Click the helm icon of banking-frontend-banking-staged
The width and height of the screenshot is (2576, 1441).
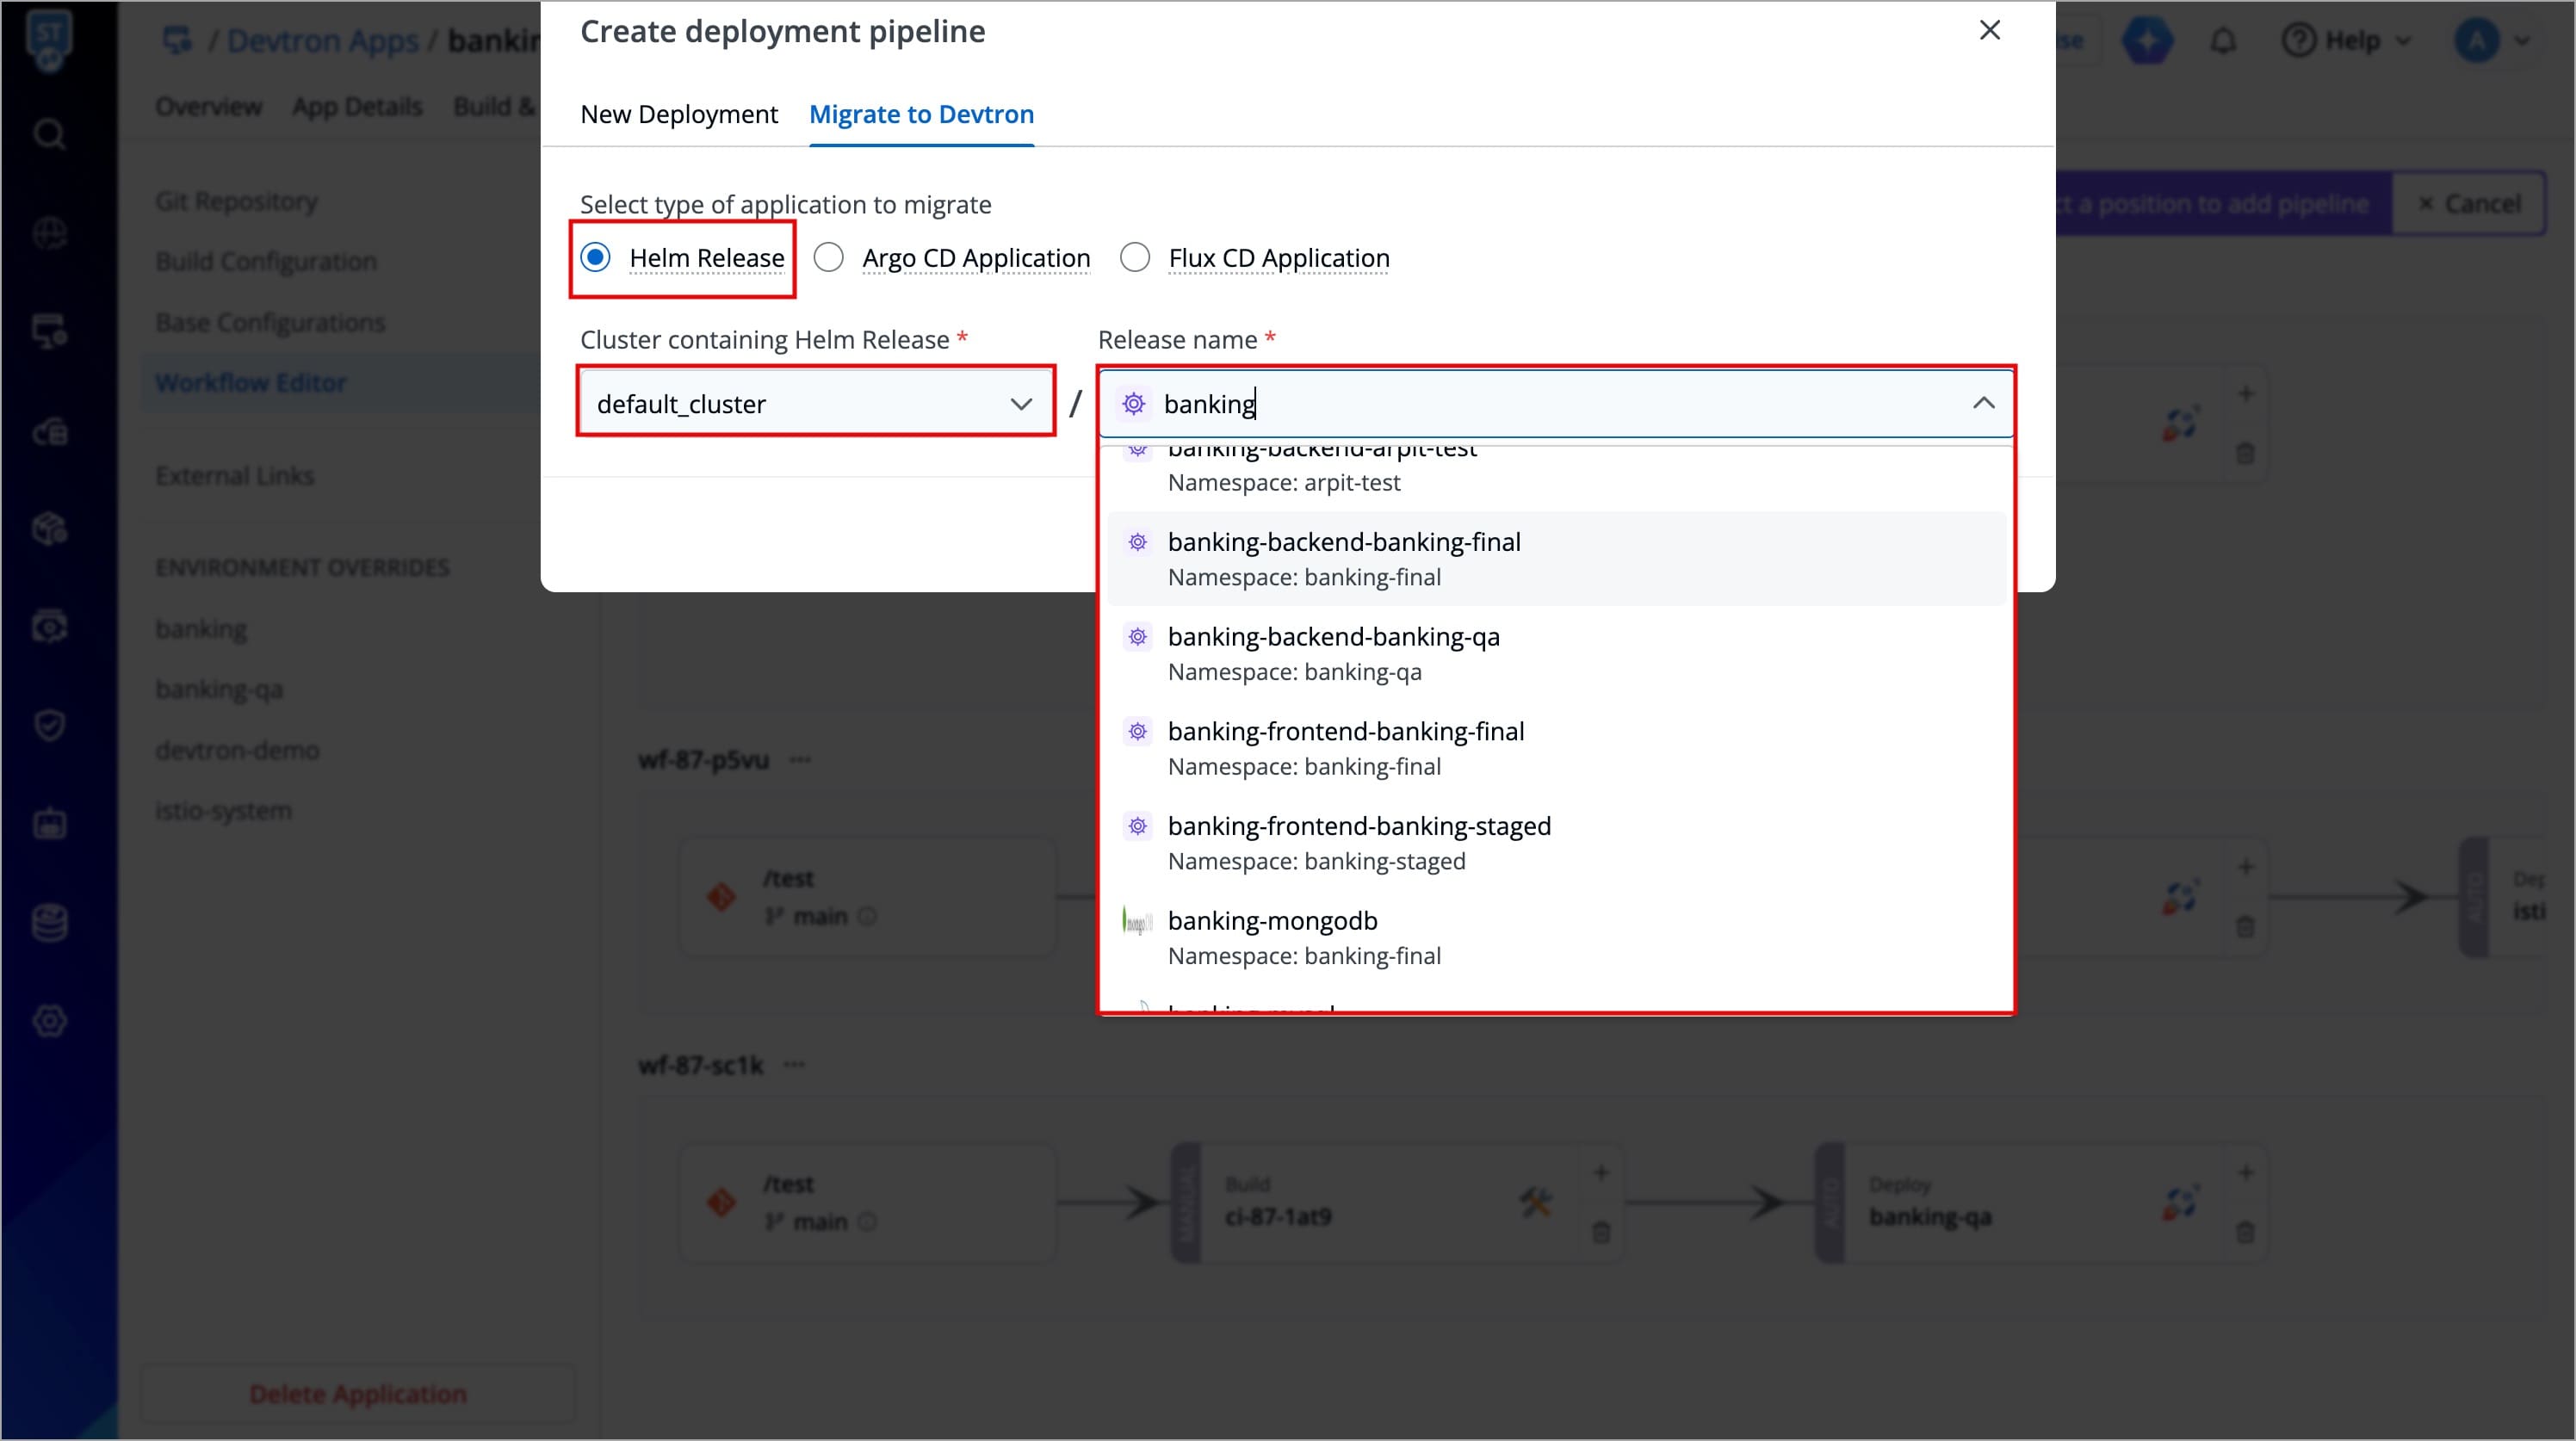(x=1137, y=826)
